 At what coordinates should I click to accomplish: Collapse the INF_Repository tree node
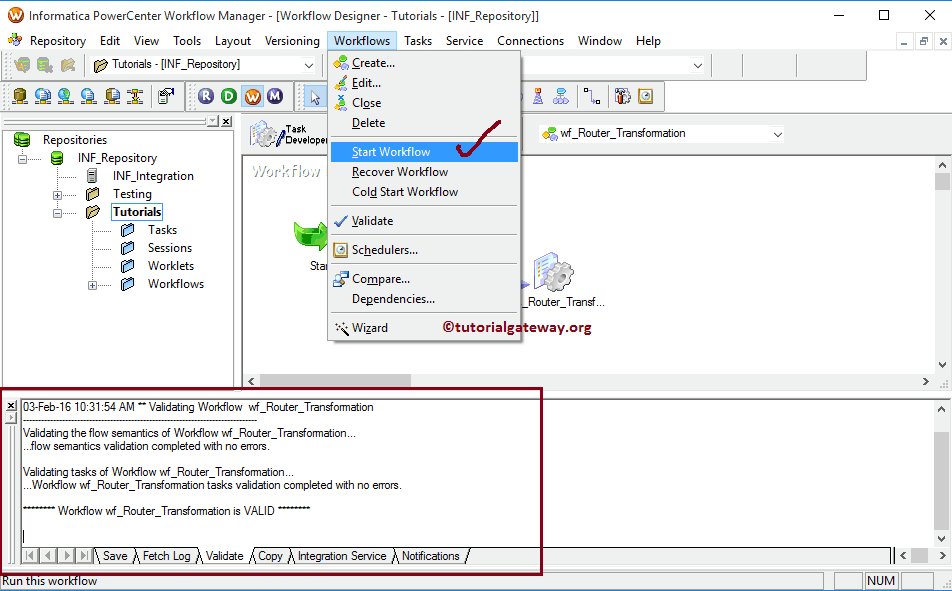[22, 159]
